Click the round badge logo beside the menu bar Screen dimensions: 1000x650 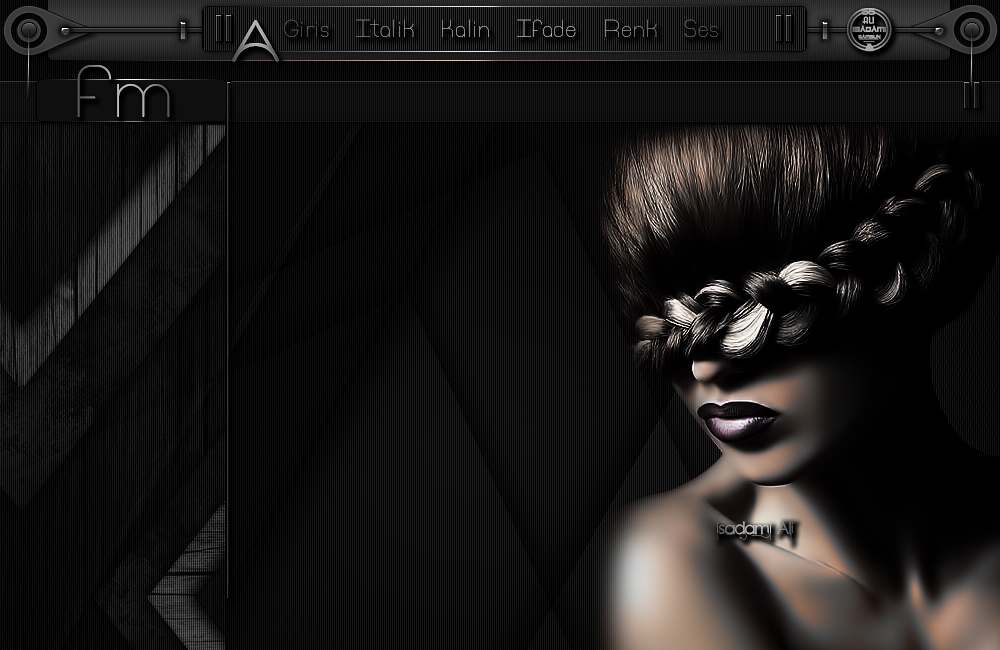[x=869, y=29]
